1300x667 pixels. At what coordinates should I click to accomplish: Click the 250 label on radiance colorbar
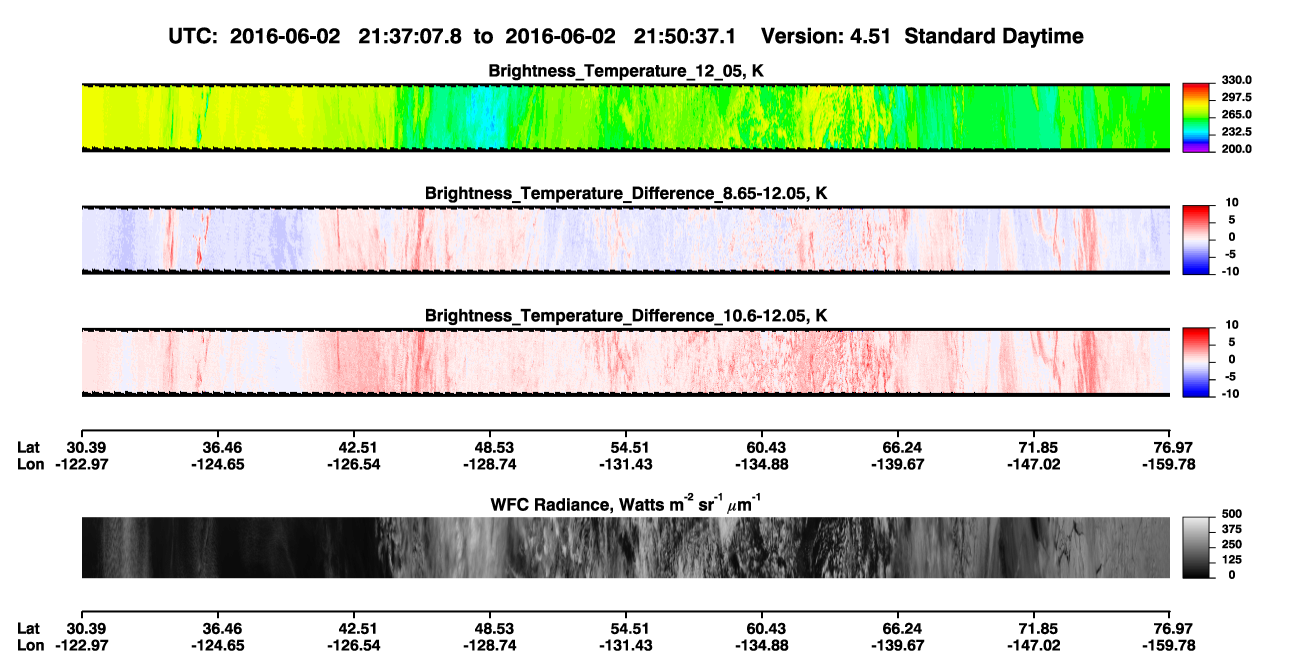(x=1230, y=543)
